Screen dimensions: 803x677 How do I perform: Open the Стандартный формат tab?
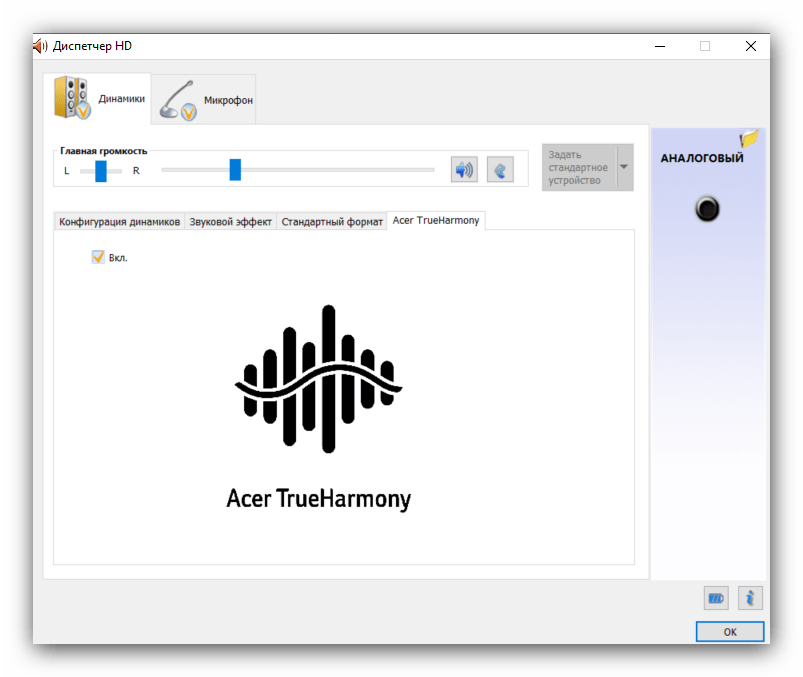point(332,222)
